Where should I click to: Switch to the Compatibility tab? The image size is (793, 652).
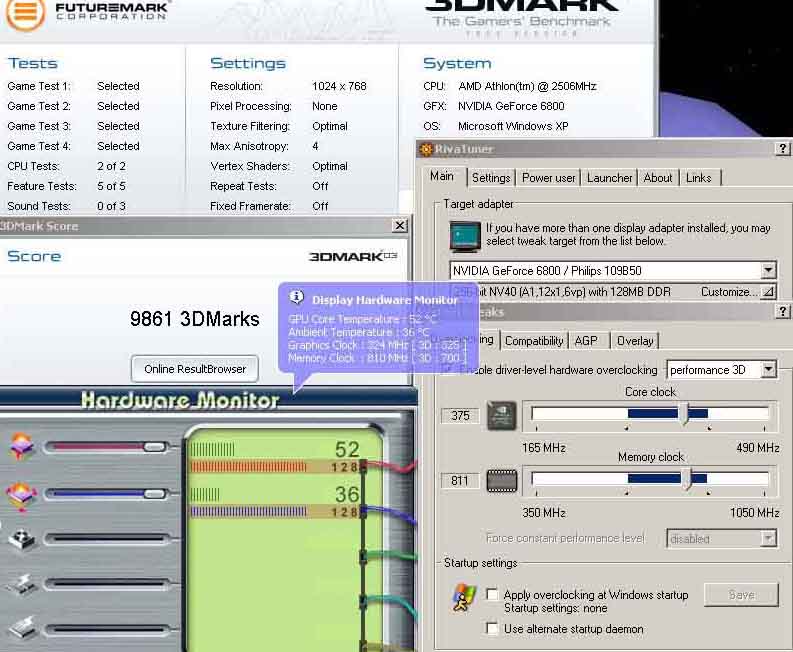534,341
